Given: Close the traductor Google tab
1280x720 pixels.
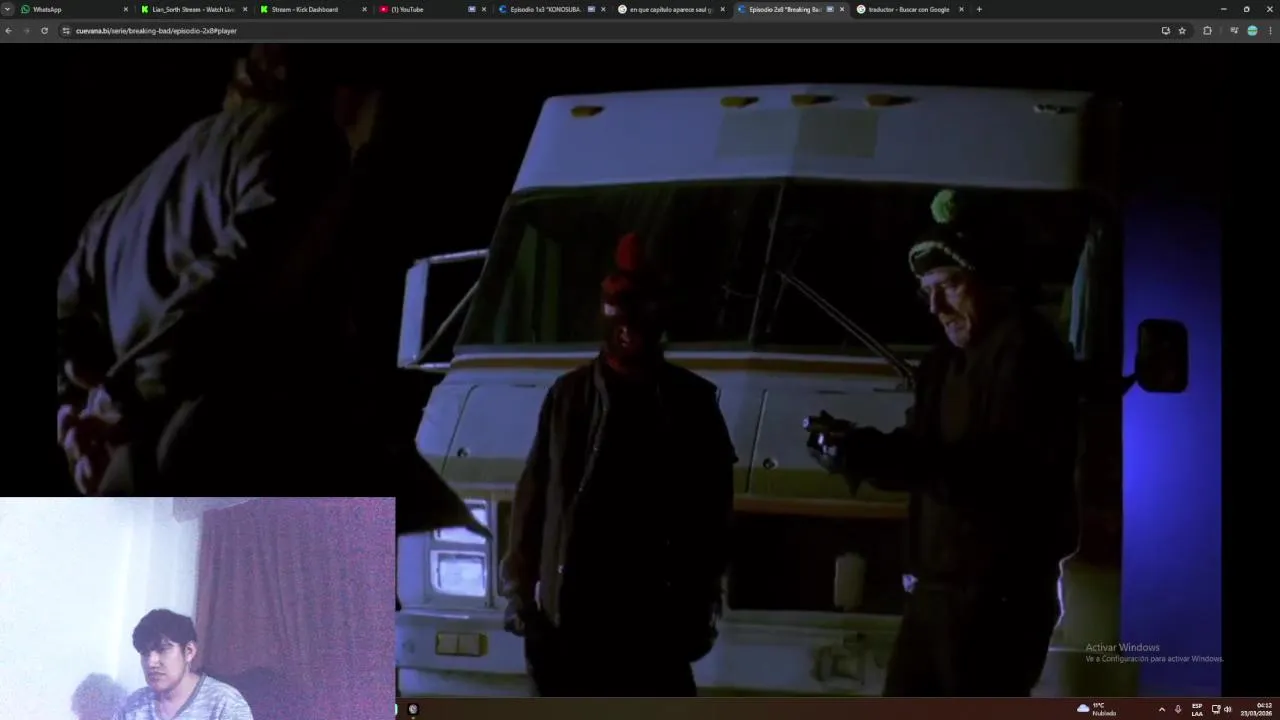Looking at the screenshot, I should point(961,9).
